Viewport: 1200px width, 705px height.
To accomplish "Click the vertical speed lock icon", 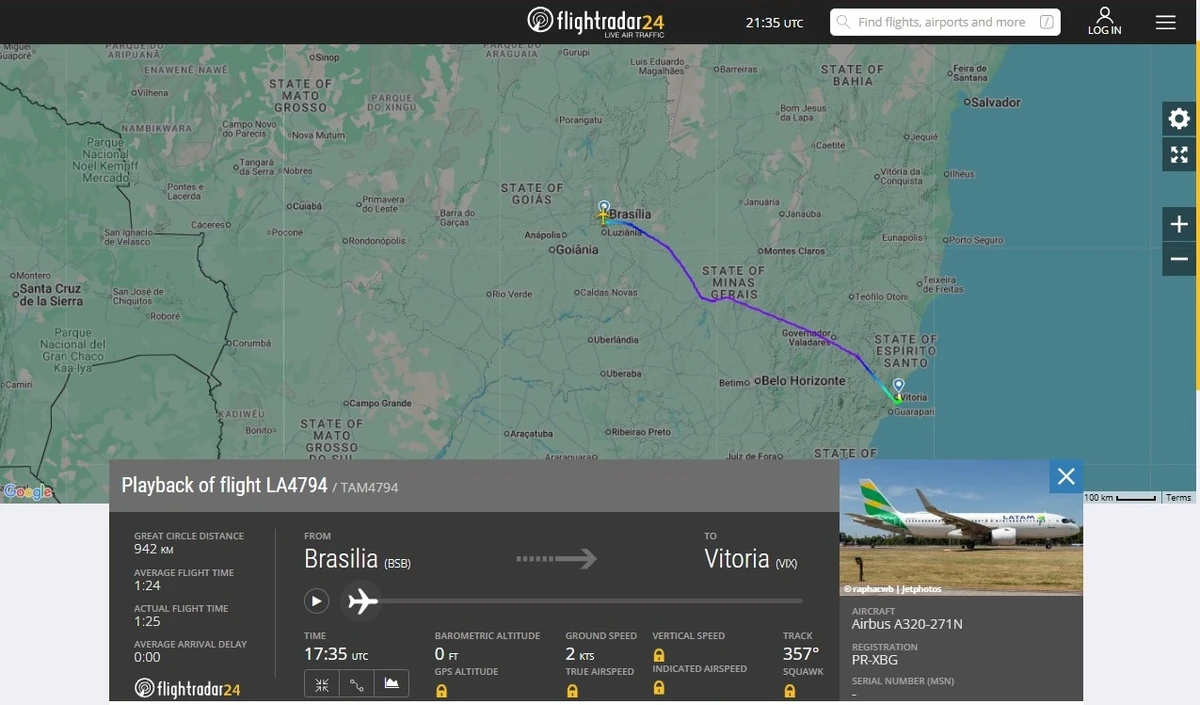I will pyautogui.click(x=659, y=654).
